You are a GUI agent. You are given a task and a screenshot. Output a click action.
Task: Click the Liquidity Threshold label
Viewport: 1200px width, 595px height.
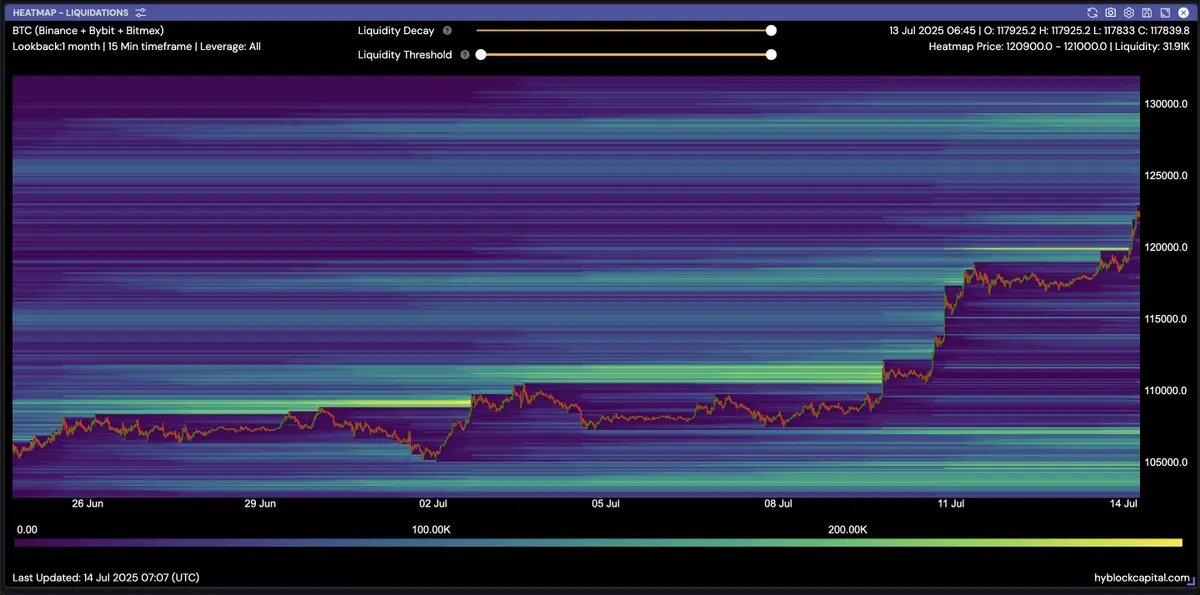pyautogui.click(x=405, y=55)
